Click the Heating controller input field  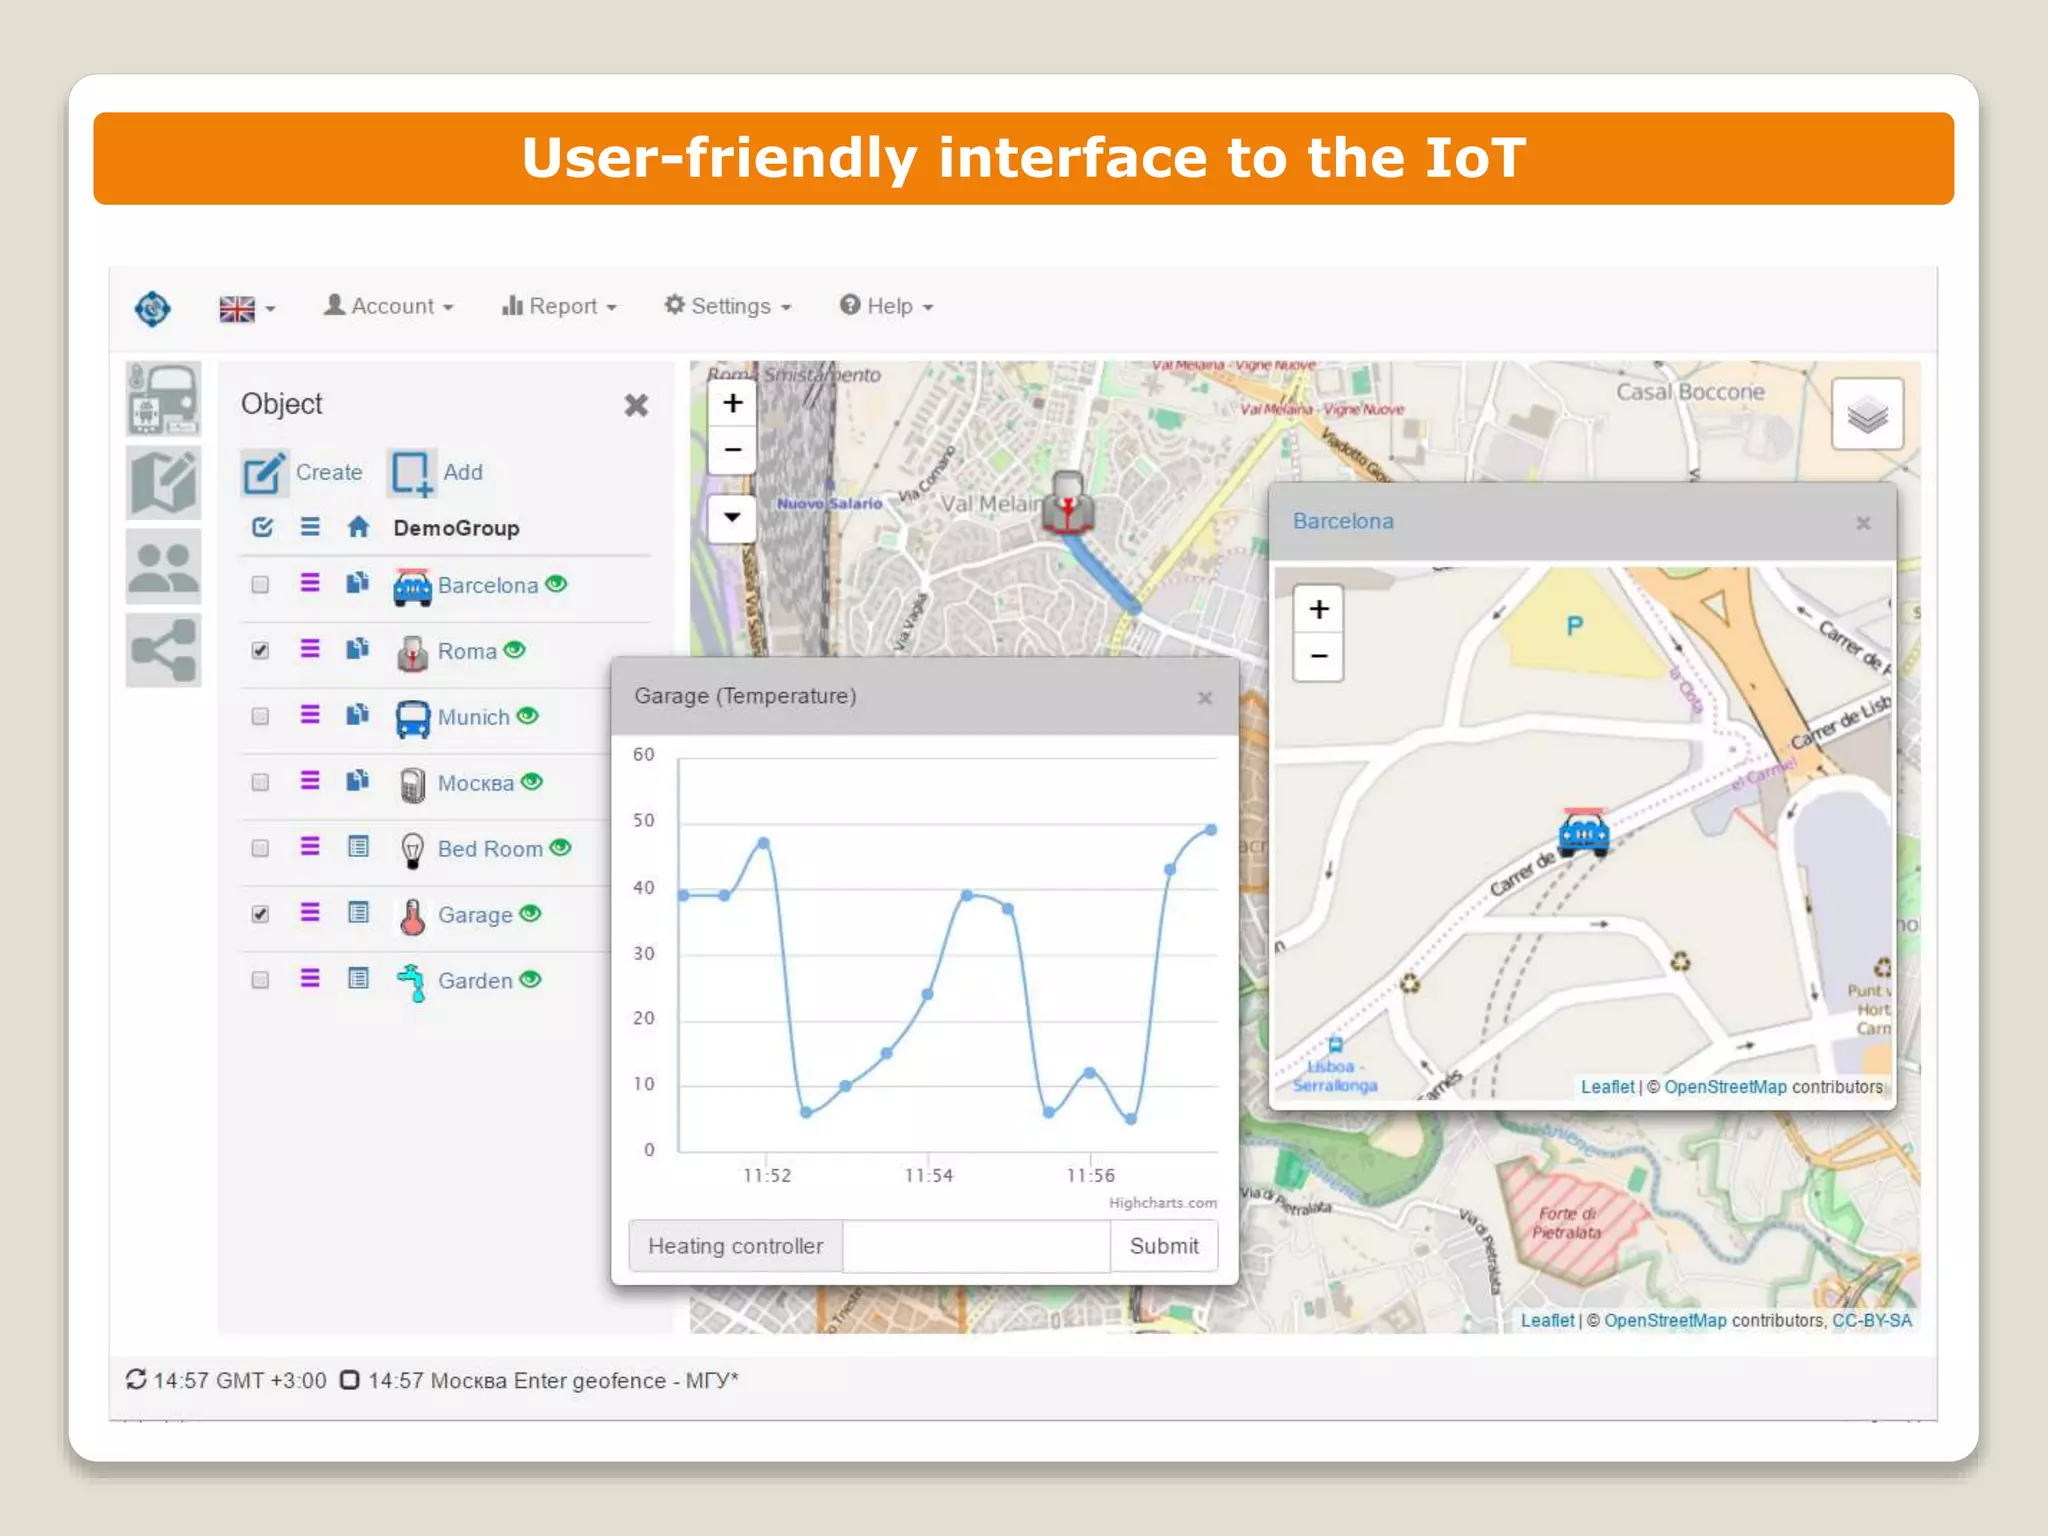click(976, 1246)
